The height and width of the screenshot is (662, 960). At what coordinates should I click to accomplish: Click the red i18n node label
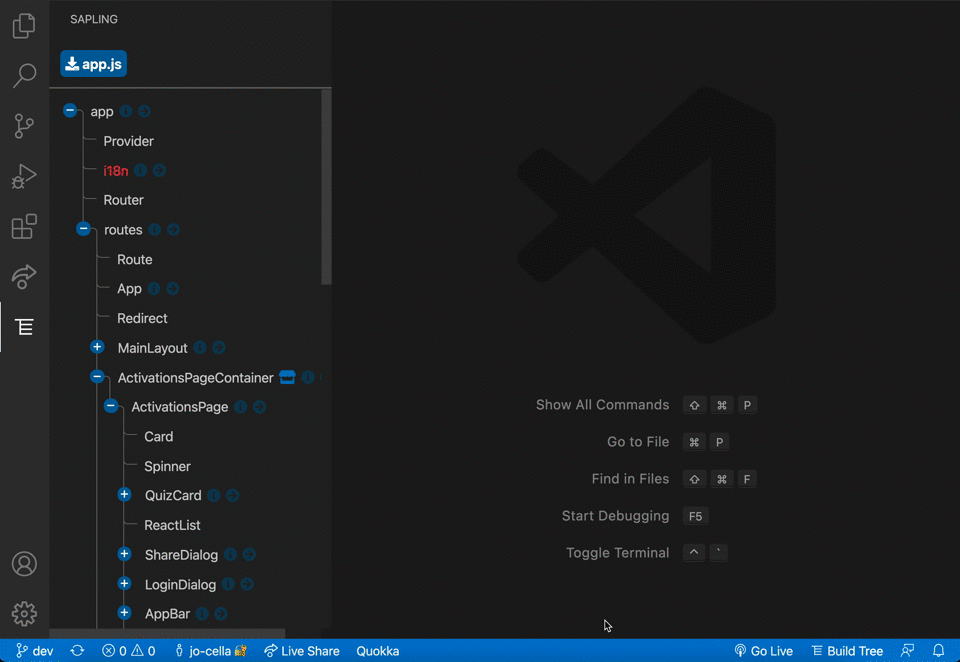pyautogui.click(x=116, y=170)
